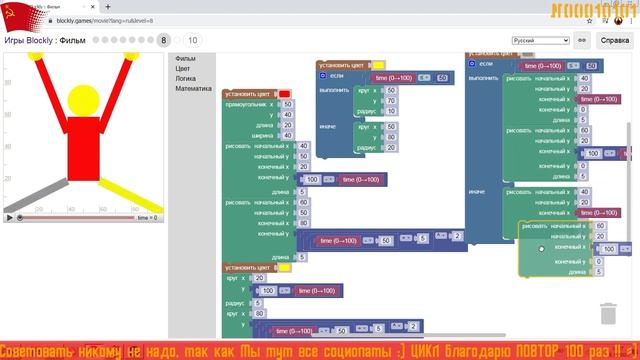Click the 'установить цвет' label with red swatch
The image size is (640, 360).
pyautogui.click(x=247, y=94)
